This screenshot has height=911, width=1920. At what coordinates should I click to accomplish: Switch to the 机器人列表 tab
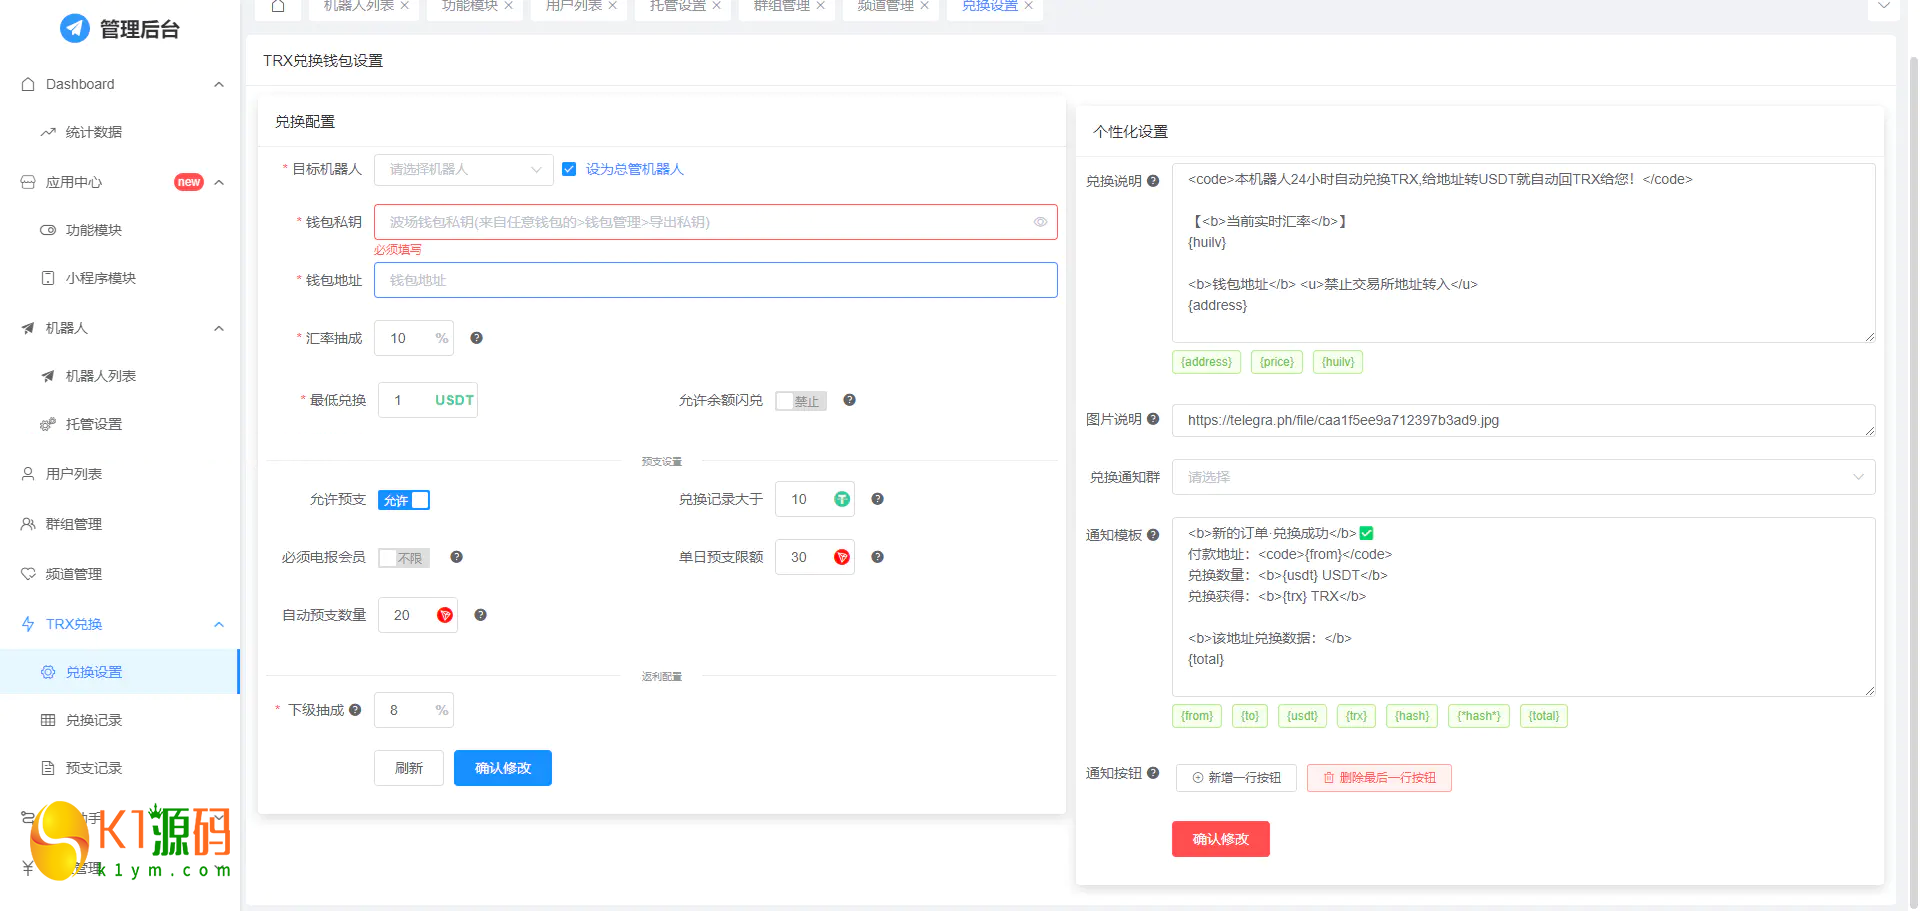[x=359, y=6]
